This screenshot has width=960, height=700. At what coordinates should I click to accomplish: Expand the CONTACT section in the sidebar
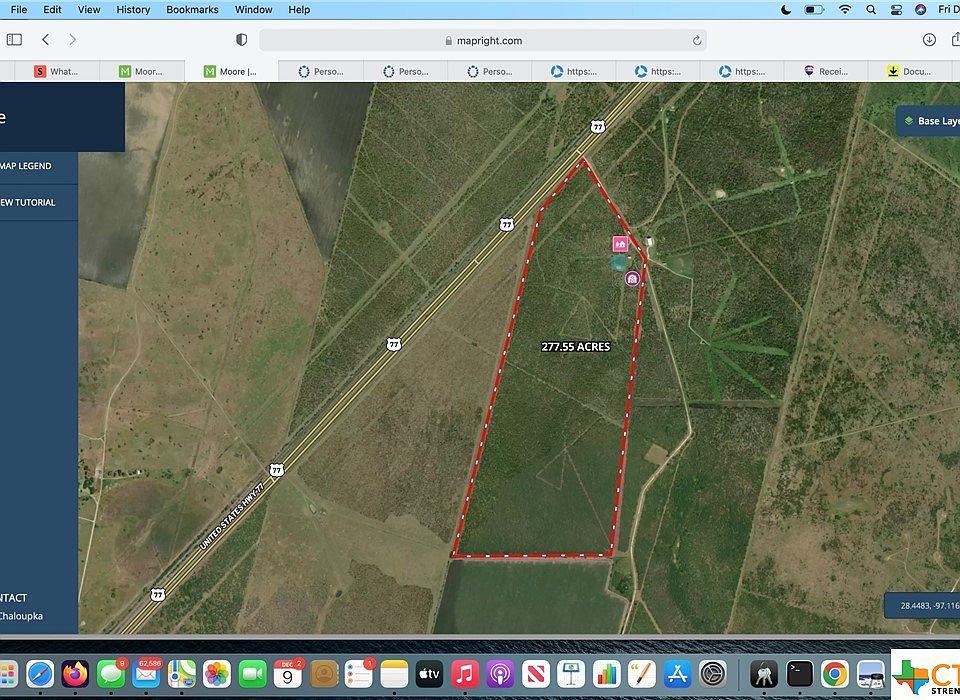(x=12, y=597)
